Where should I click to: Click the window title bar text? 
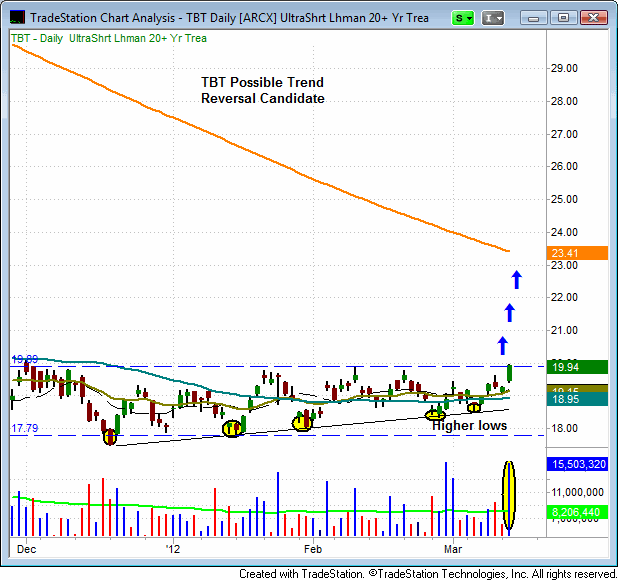[229, 18]
